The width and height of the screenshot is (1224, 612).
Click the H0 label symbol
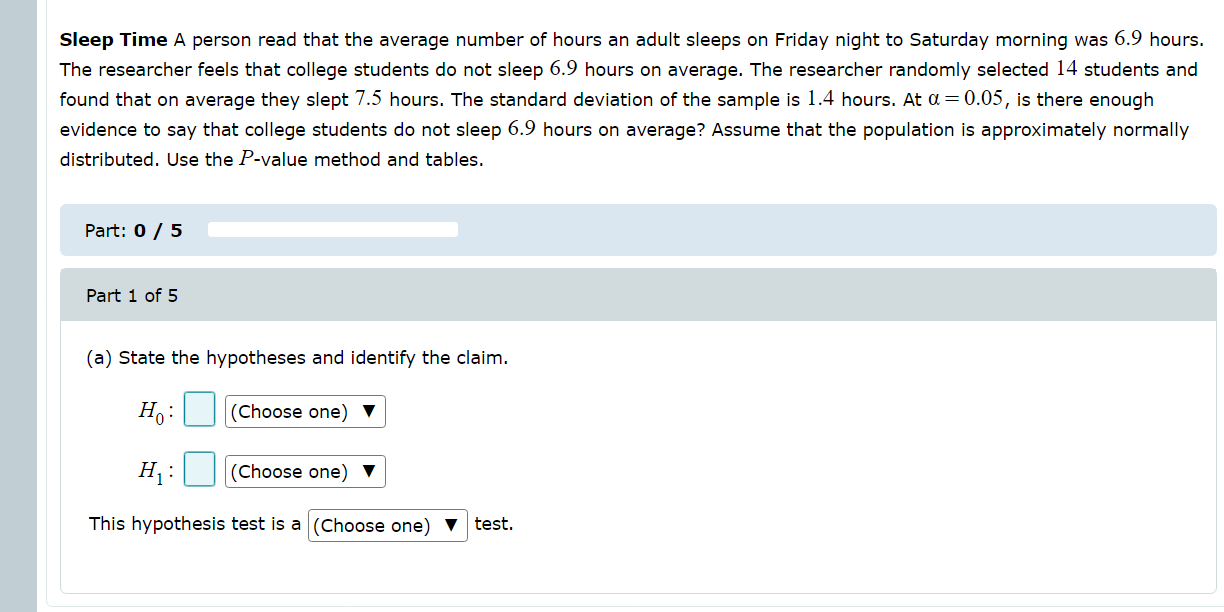[x=151, y=410]
